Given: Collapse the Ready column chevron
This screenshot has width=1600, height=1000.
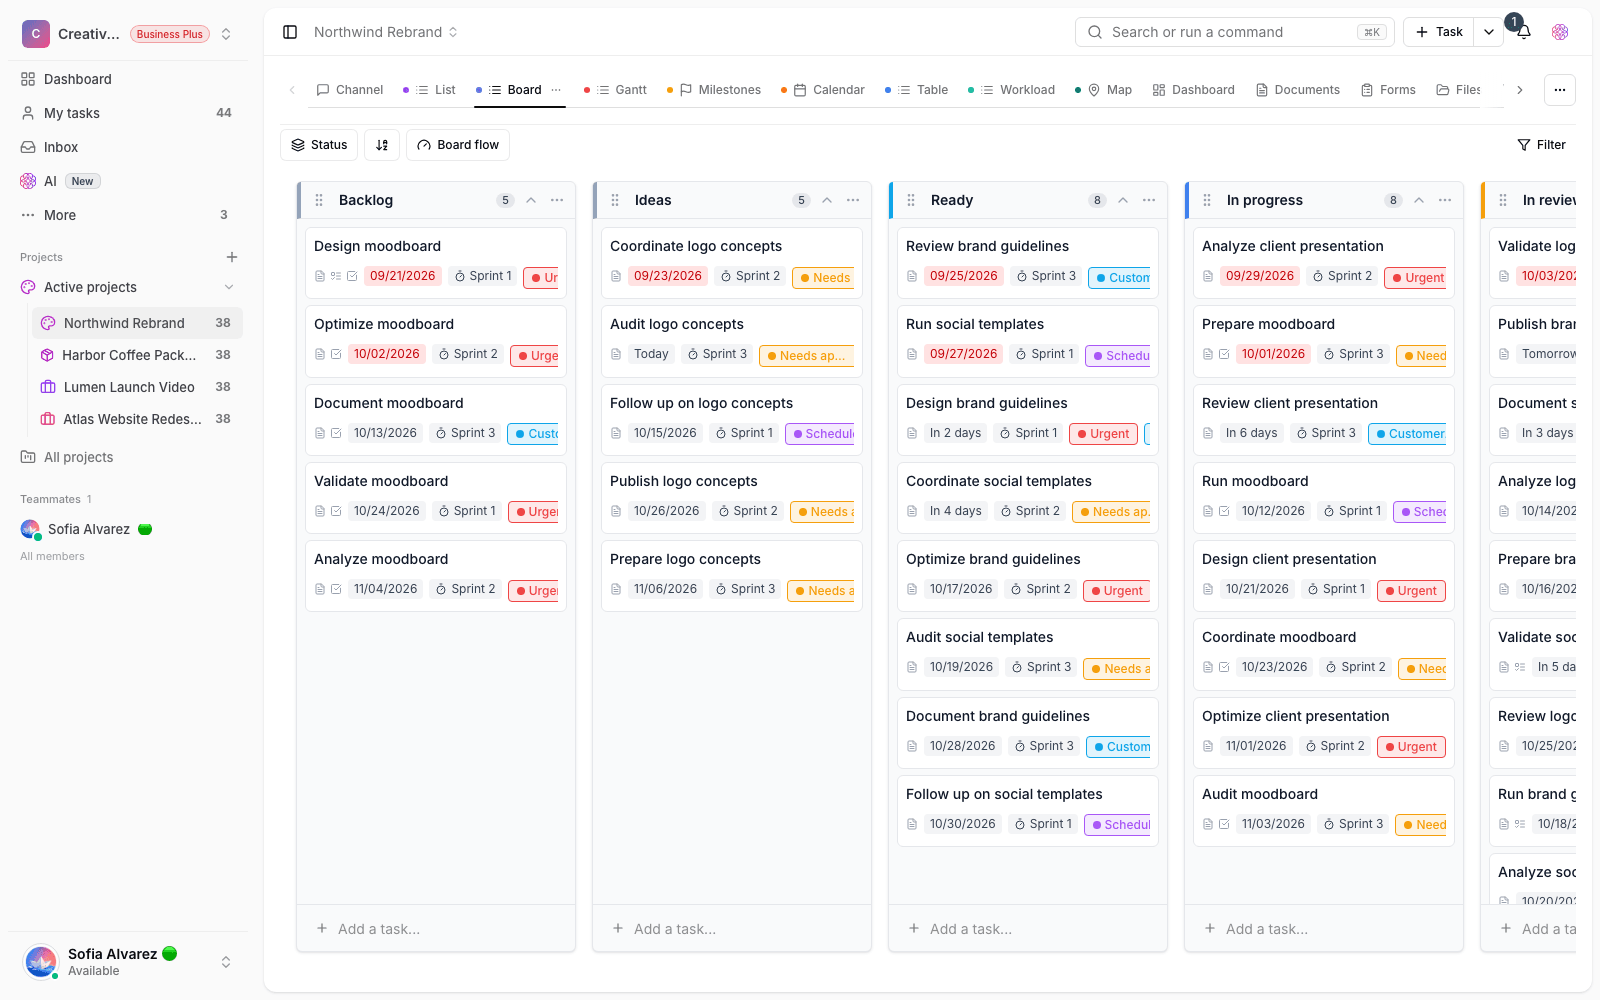Looking at the screenshot, I should pos(1123,200).
